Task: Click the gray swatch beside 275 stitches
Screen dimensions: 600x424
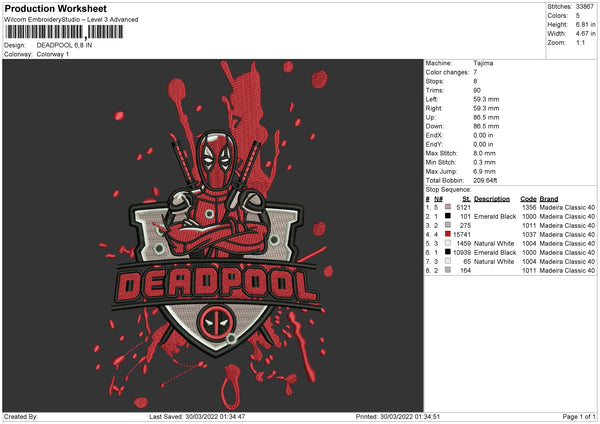Action: (448, 225)
